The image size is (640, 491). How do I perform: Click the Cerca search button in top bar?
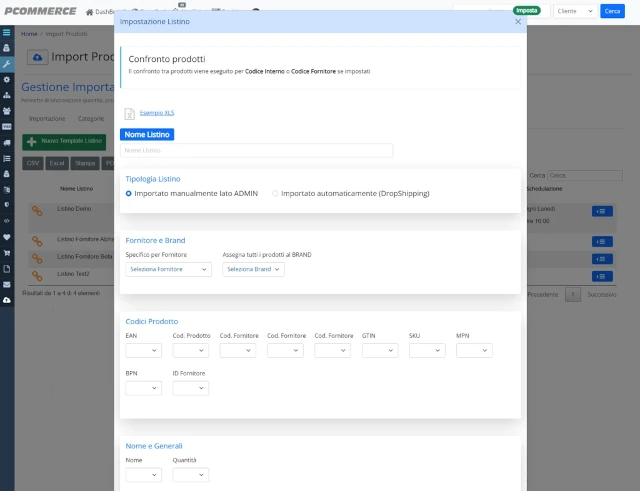point(612,11)
